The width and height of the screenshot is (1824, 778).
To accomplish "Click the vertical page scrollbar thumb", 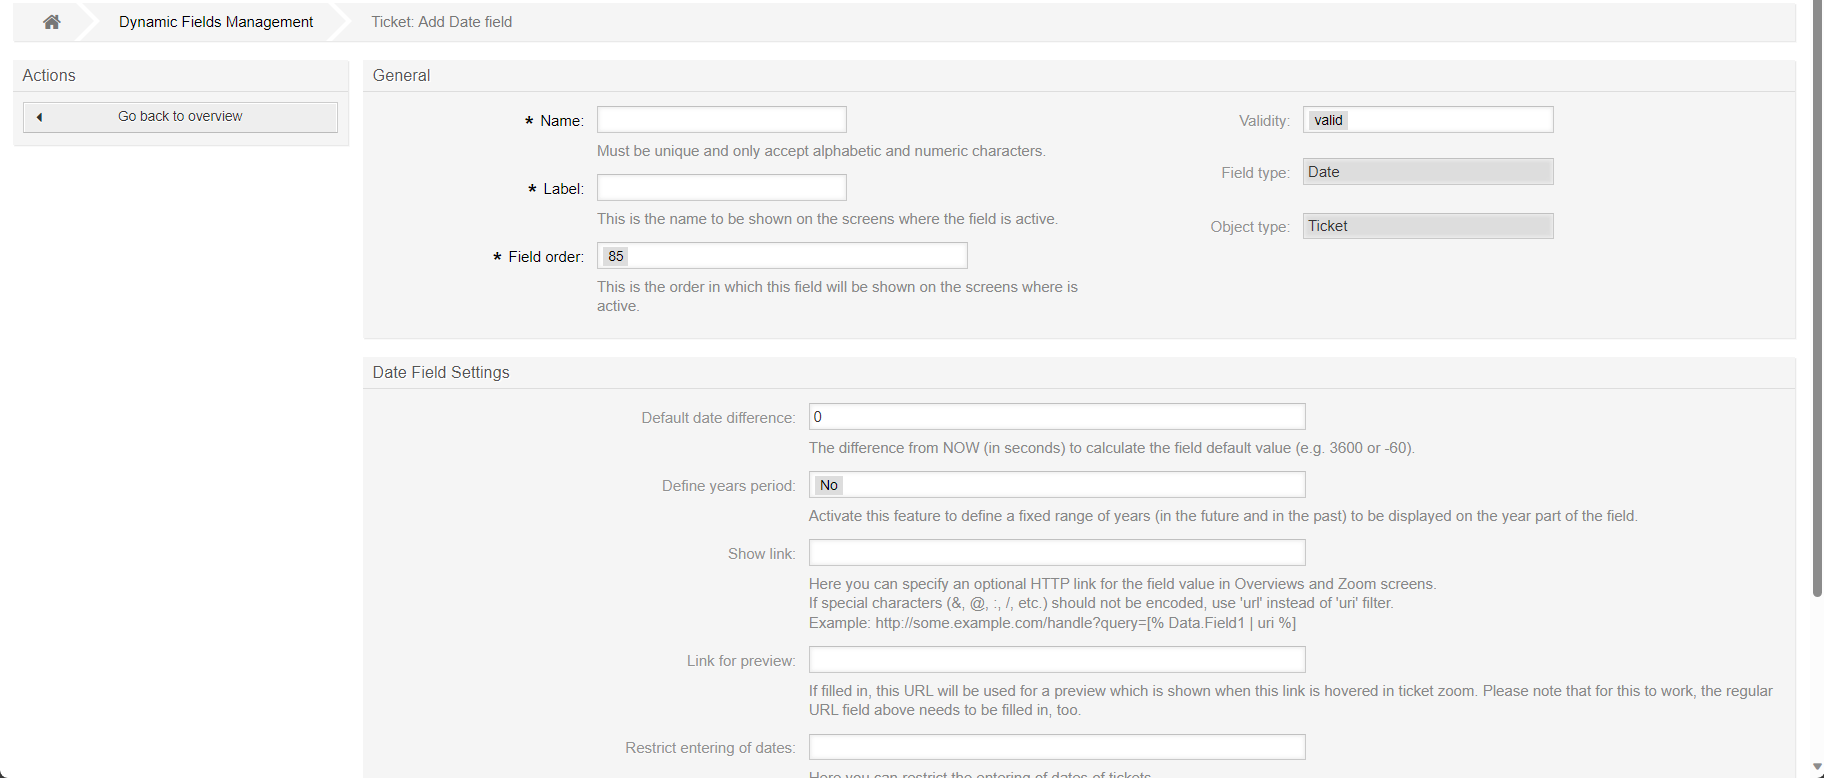I will tap(1817, 300).
